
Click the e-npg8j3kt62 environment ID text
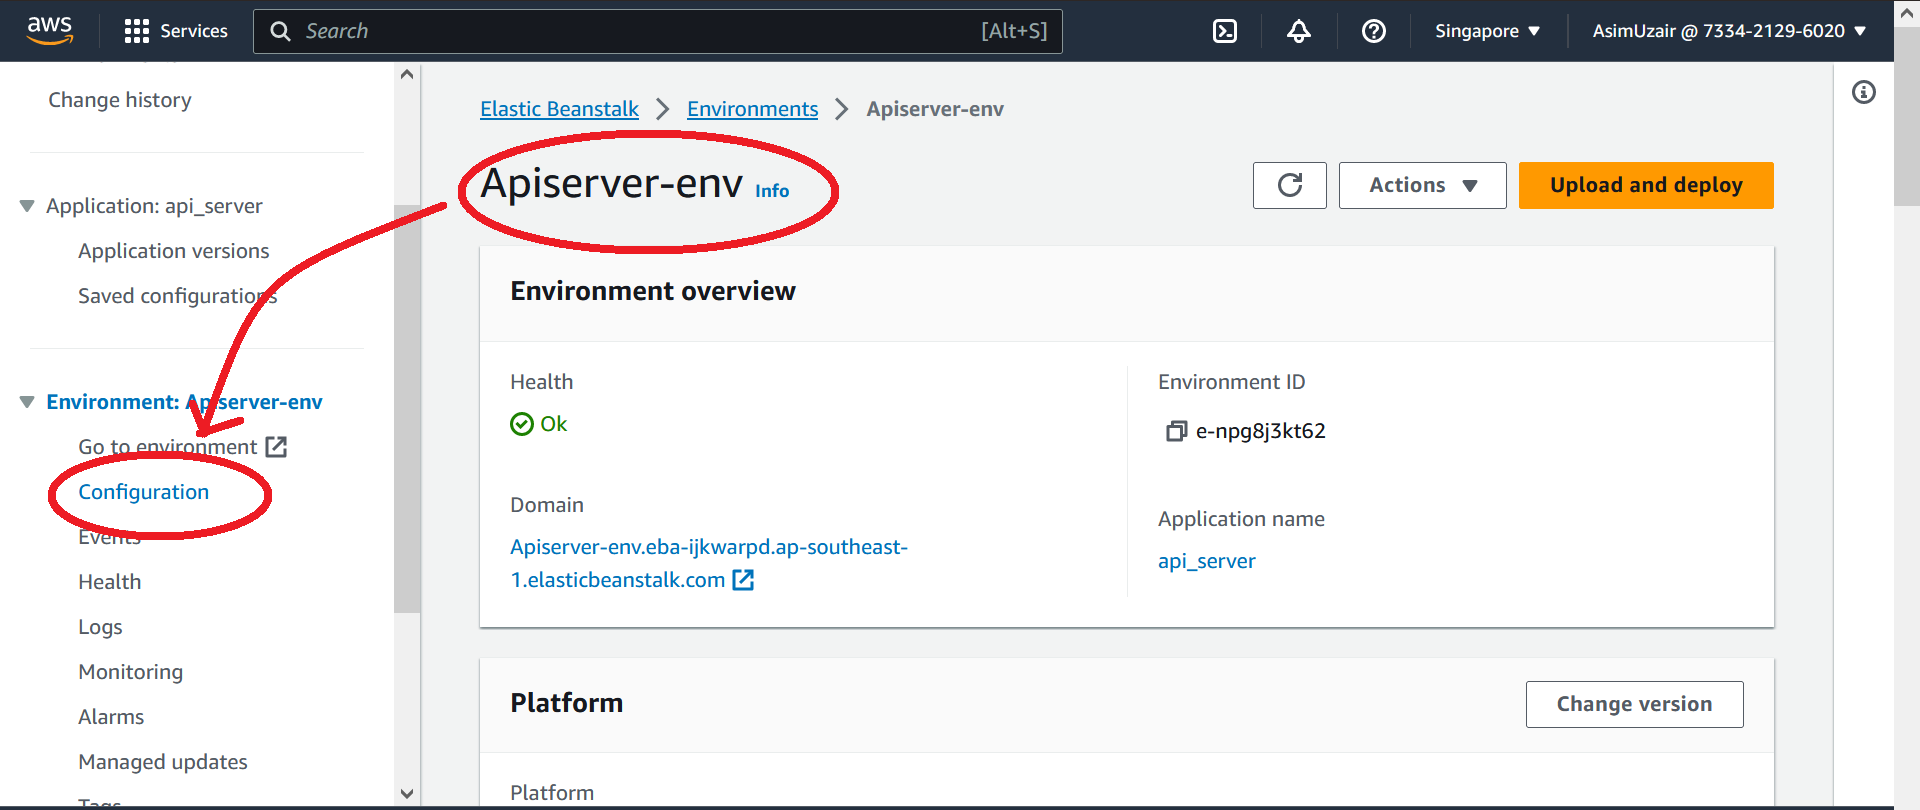coord(1261,431)
